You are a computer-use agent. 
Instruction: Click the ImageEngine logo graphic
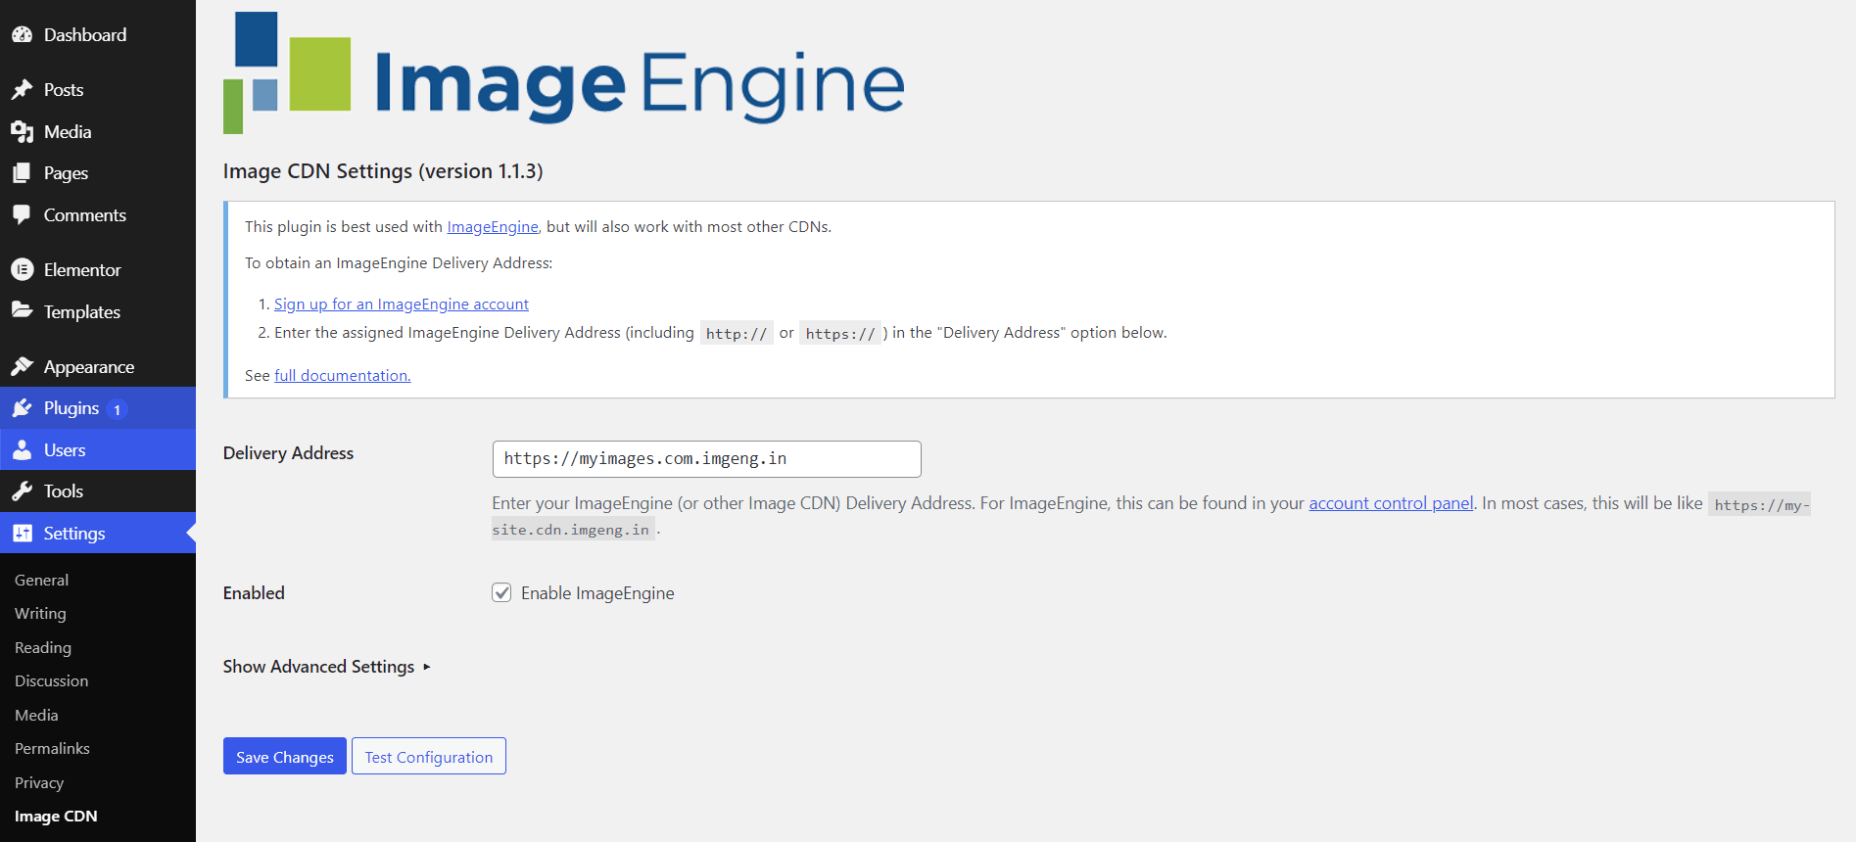564,73
